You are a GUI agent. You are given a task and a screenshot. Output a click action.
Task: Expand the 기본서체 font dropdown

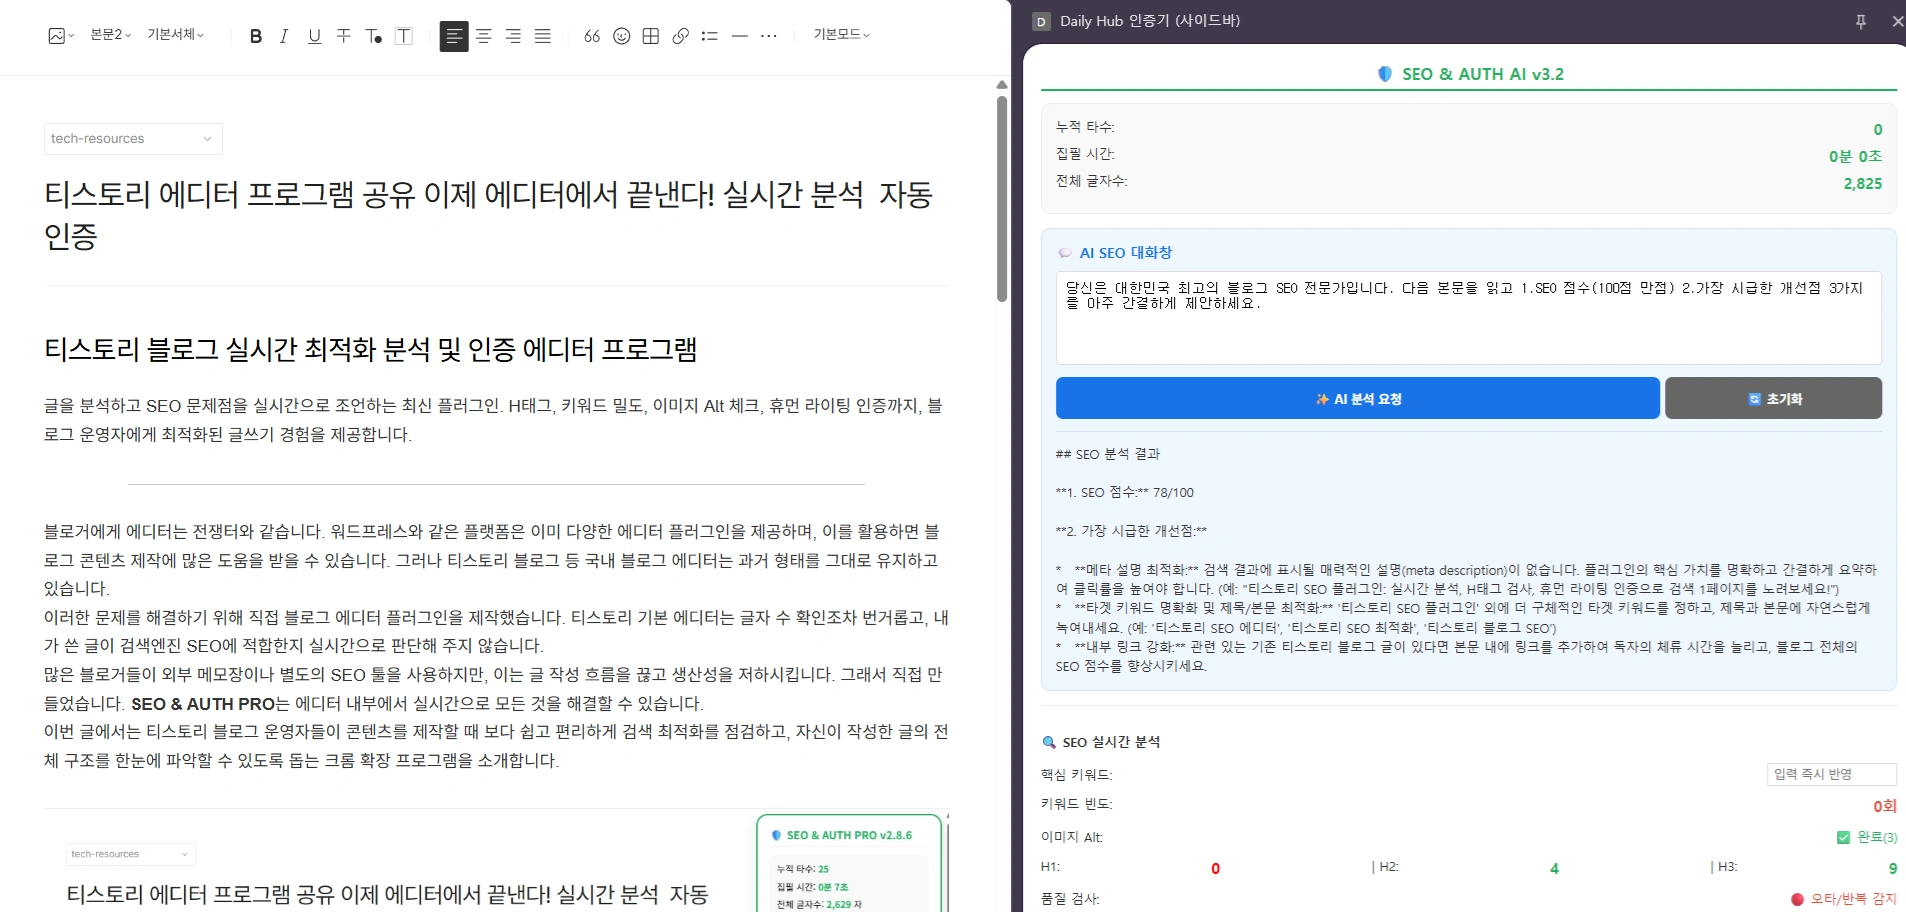[x=175, y=35]
